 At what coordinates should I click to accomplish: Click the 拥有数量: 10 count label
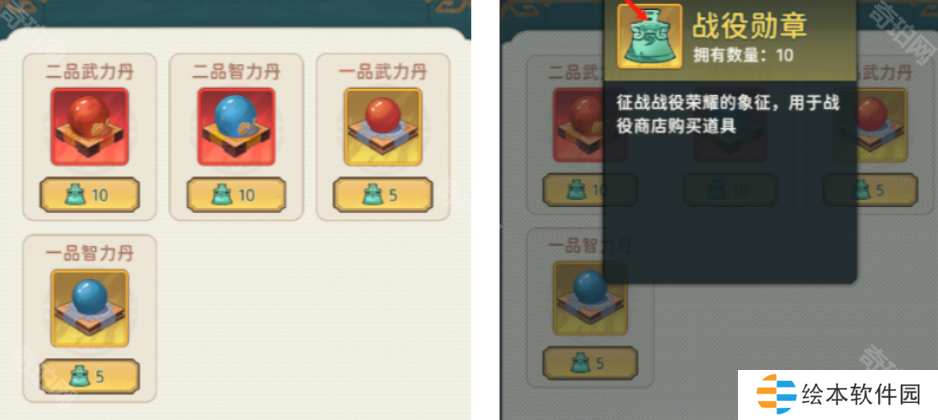click(743, 55)
